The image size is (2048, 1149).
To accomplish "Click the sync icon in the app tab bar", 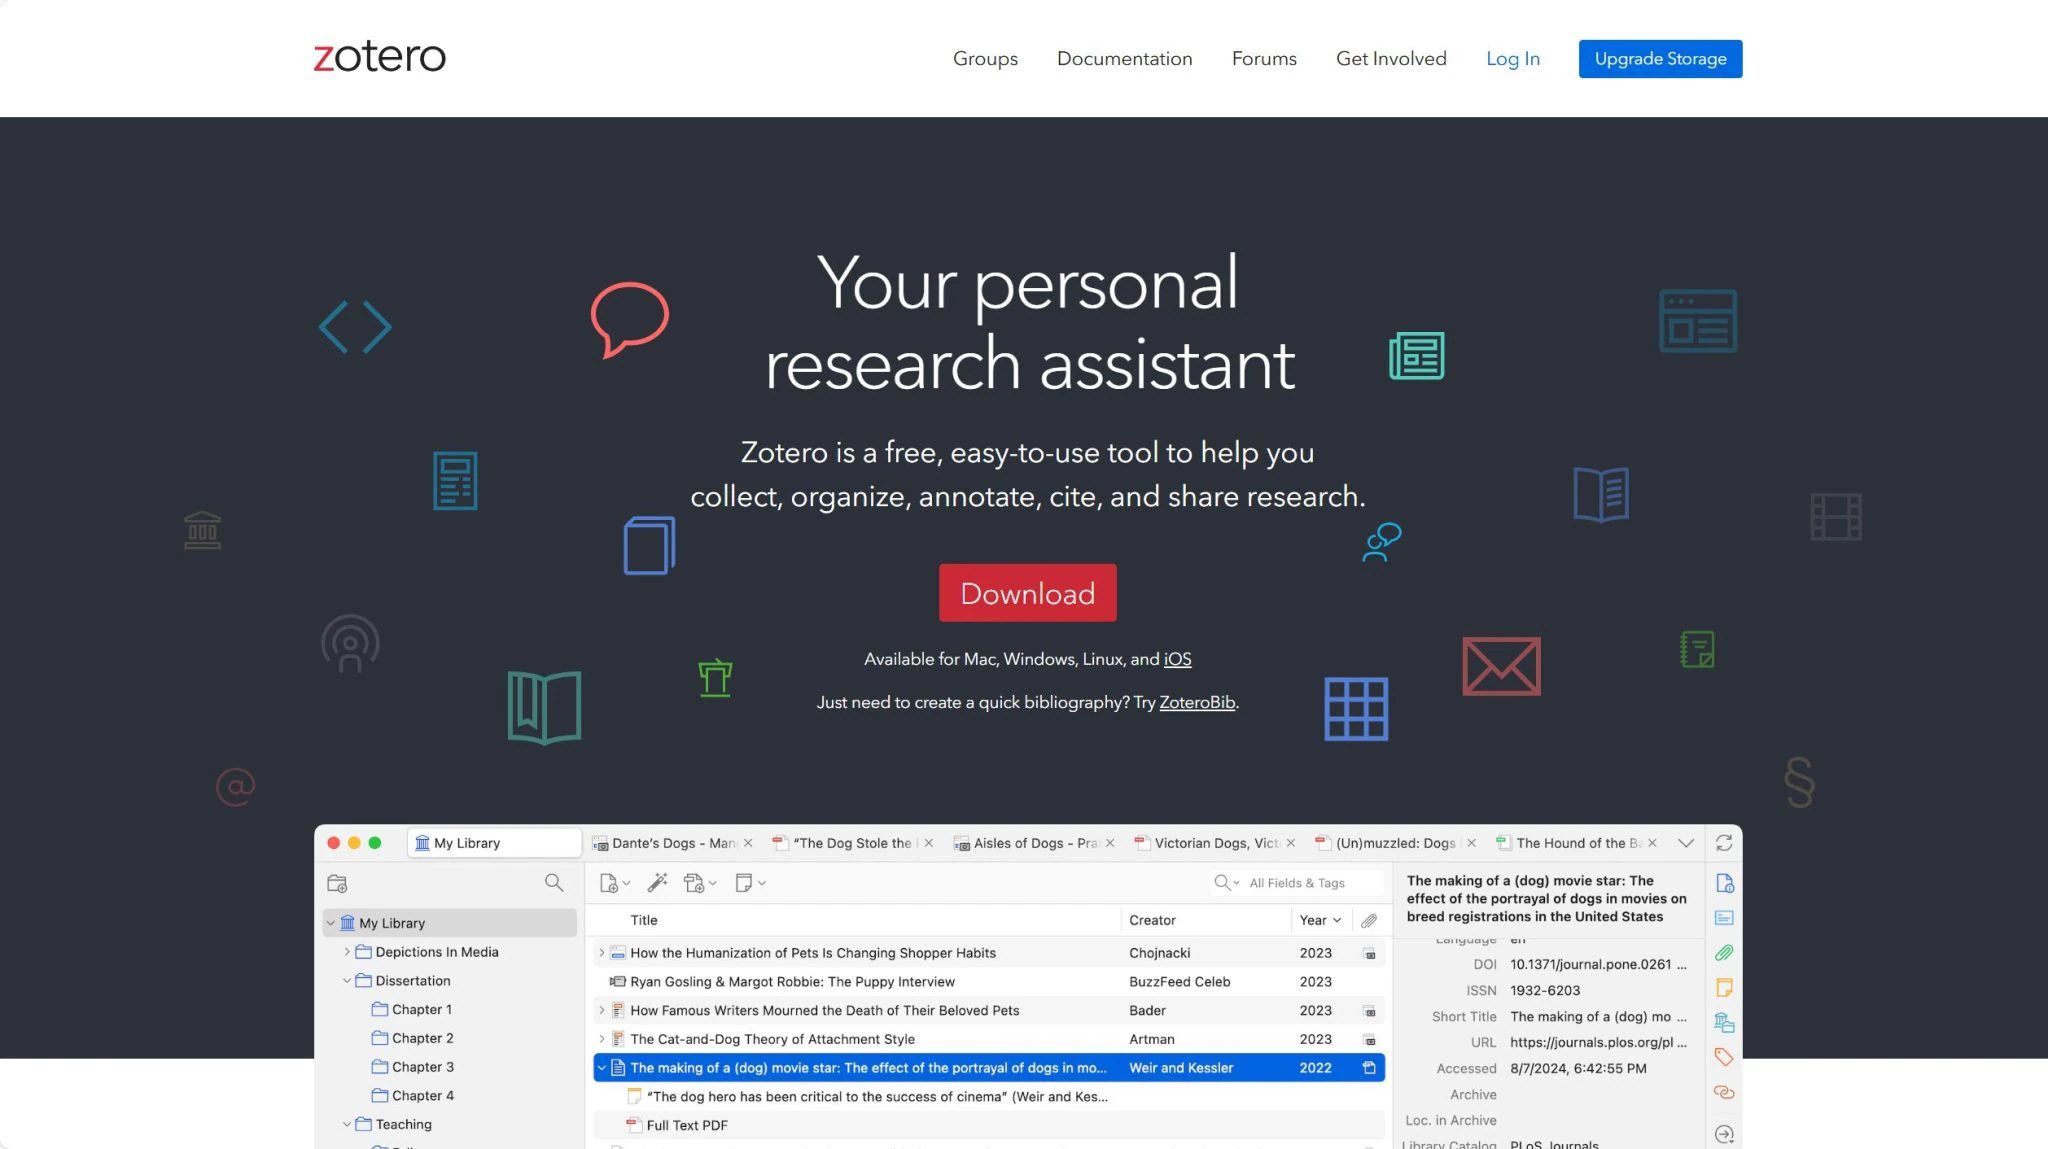I will coord(1724,843).
